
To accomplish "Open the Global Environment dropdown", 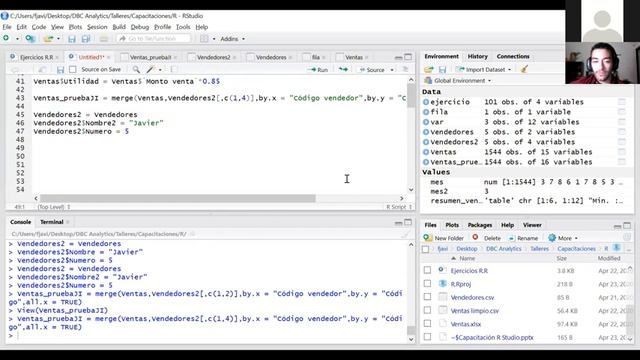I will (458, 80).
